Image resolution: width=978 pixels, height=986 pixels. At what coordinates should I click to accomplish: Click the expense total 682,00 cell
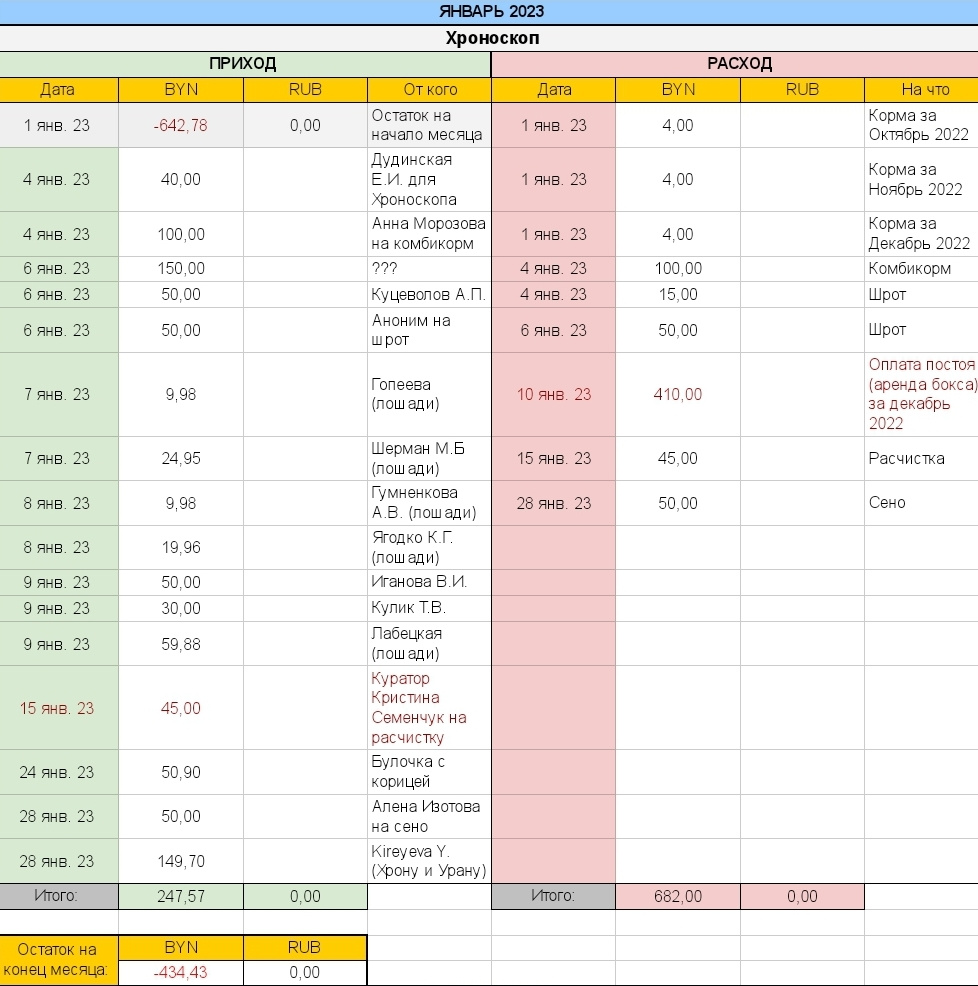click(x=677, y=897)
